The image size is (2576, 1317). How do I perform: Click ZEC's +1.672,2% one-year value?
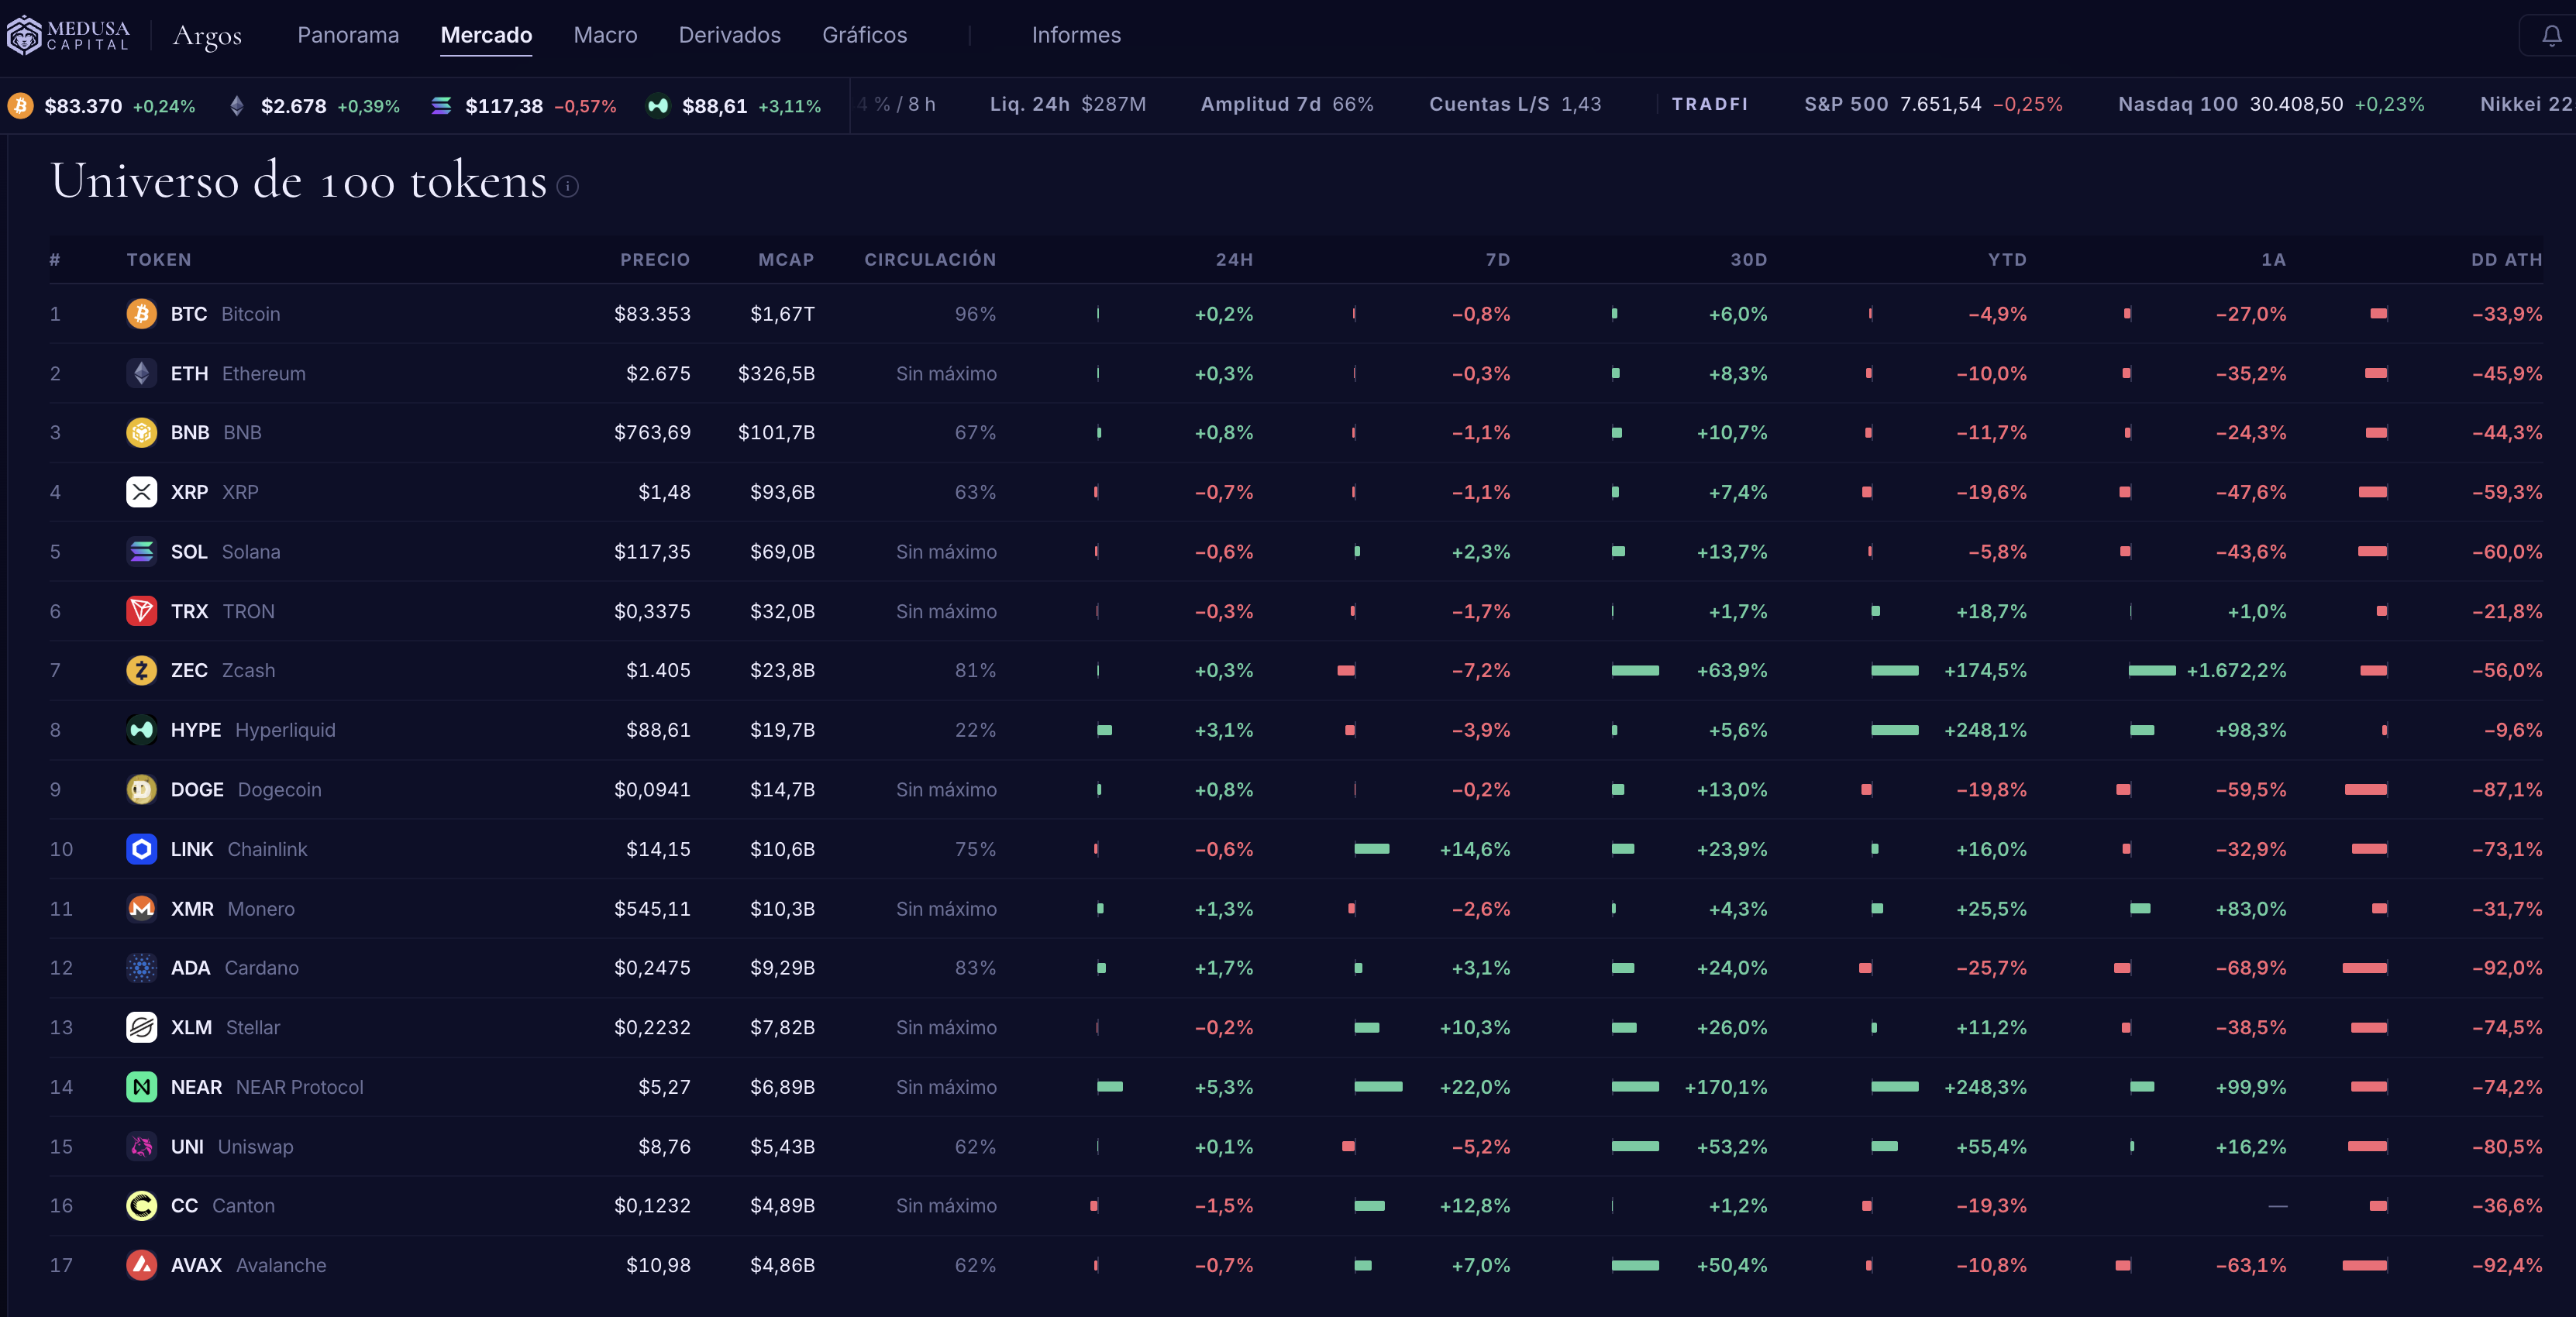(2236, 670)
